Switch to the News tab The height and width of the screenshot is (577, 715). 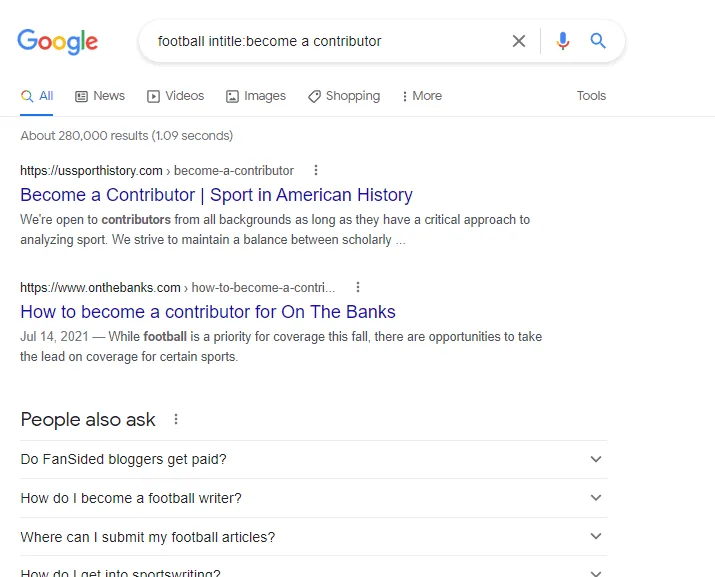[x=100, y=96]
